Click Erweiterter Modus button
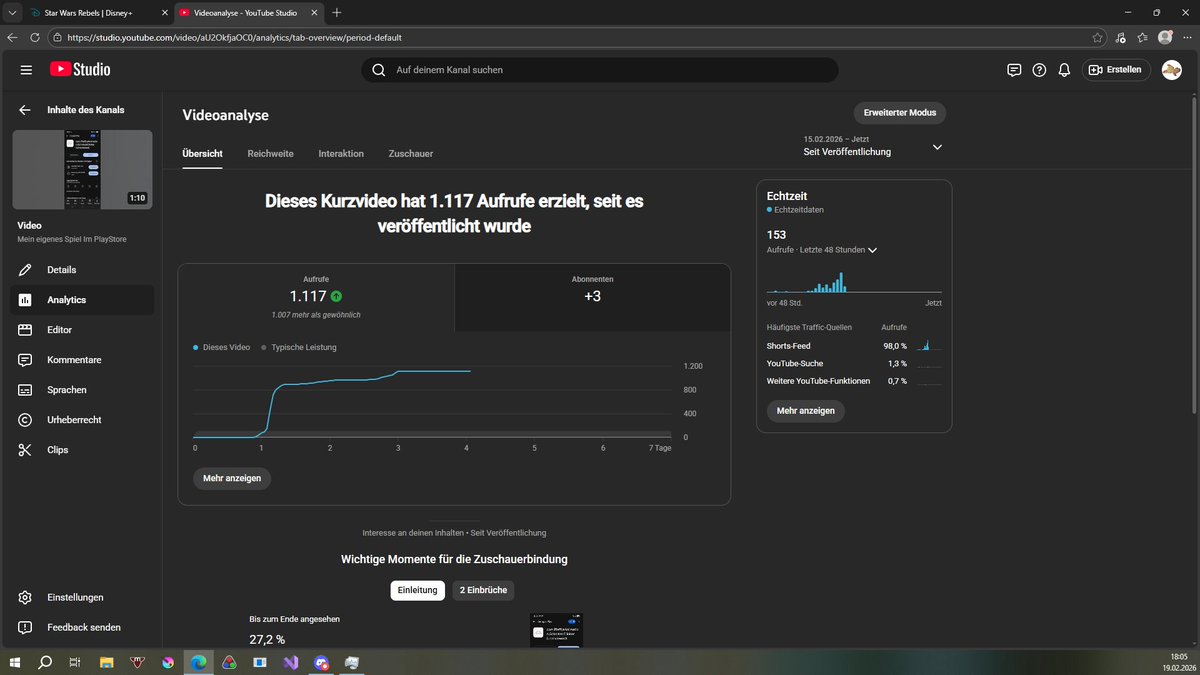The width and height of the screenshot is (1200, 675). point(900,113)
